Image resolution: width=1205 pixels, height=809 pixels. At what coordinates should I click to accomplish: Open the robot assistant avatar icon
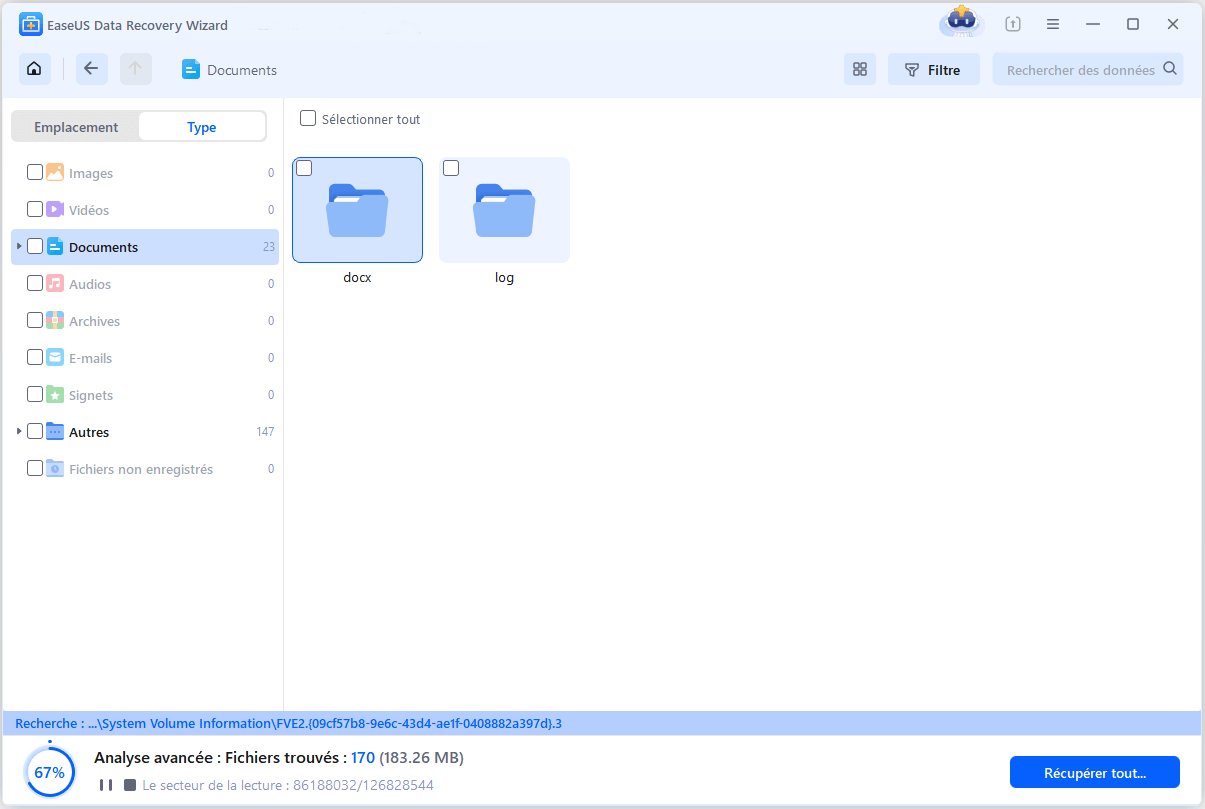point(961,22)
